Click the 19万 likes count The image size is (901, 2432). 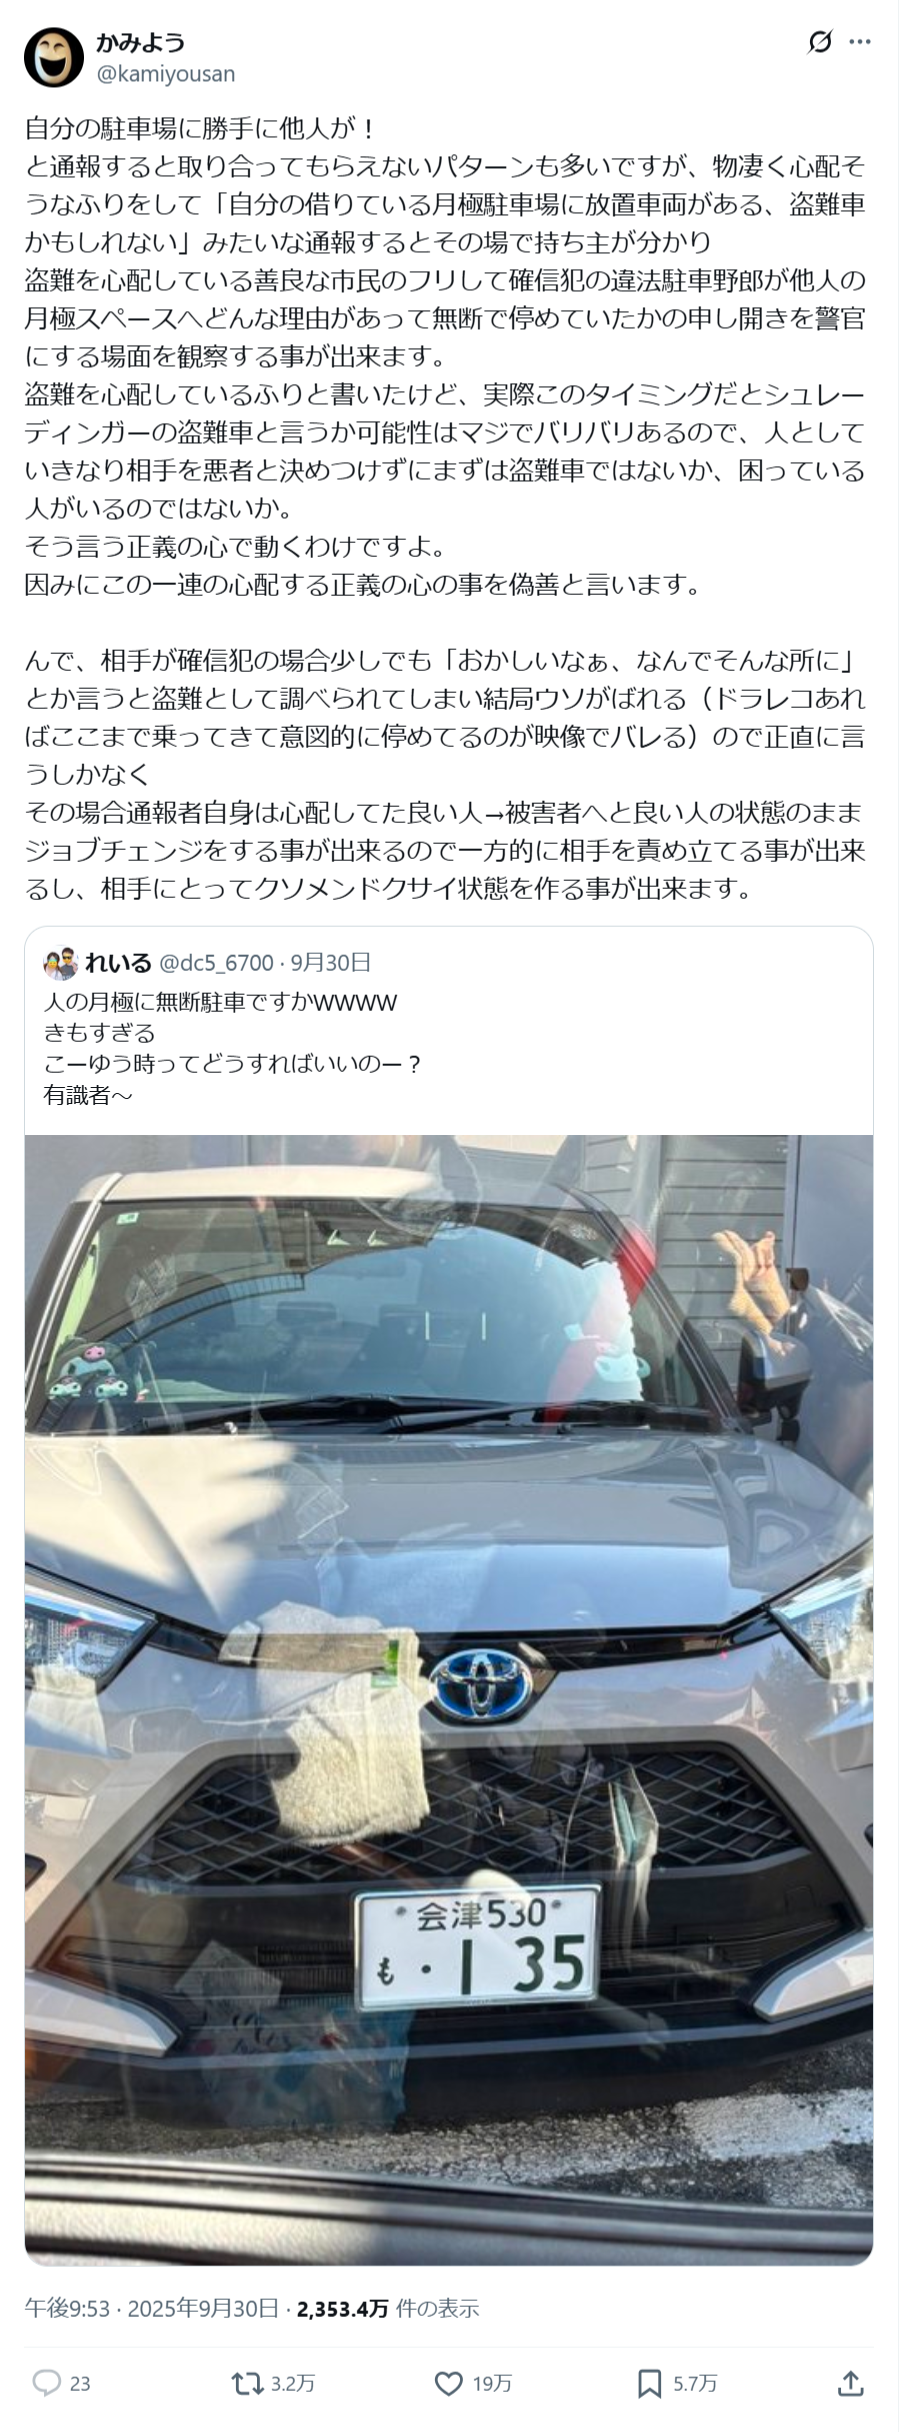492,2384
